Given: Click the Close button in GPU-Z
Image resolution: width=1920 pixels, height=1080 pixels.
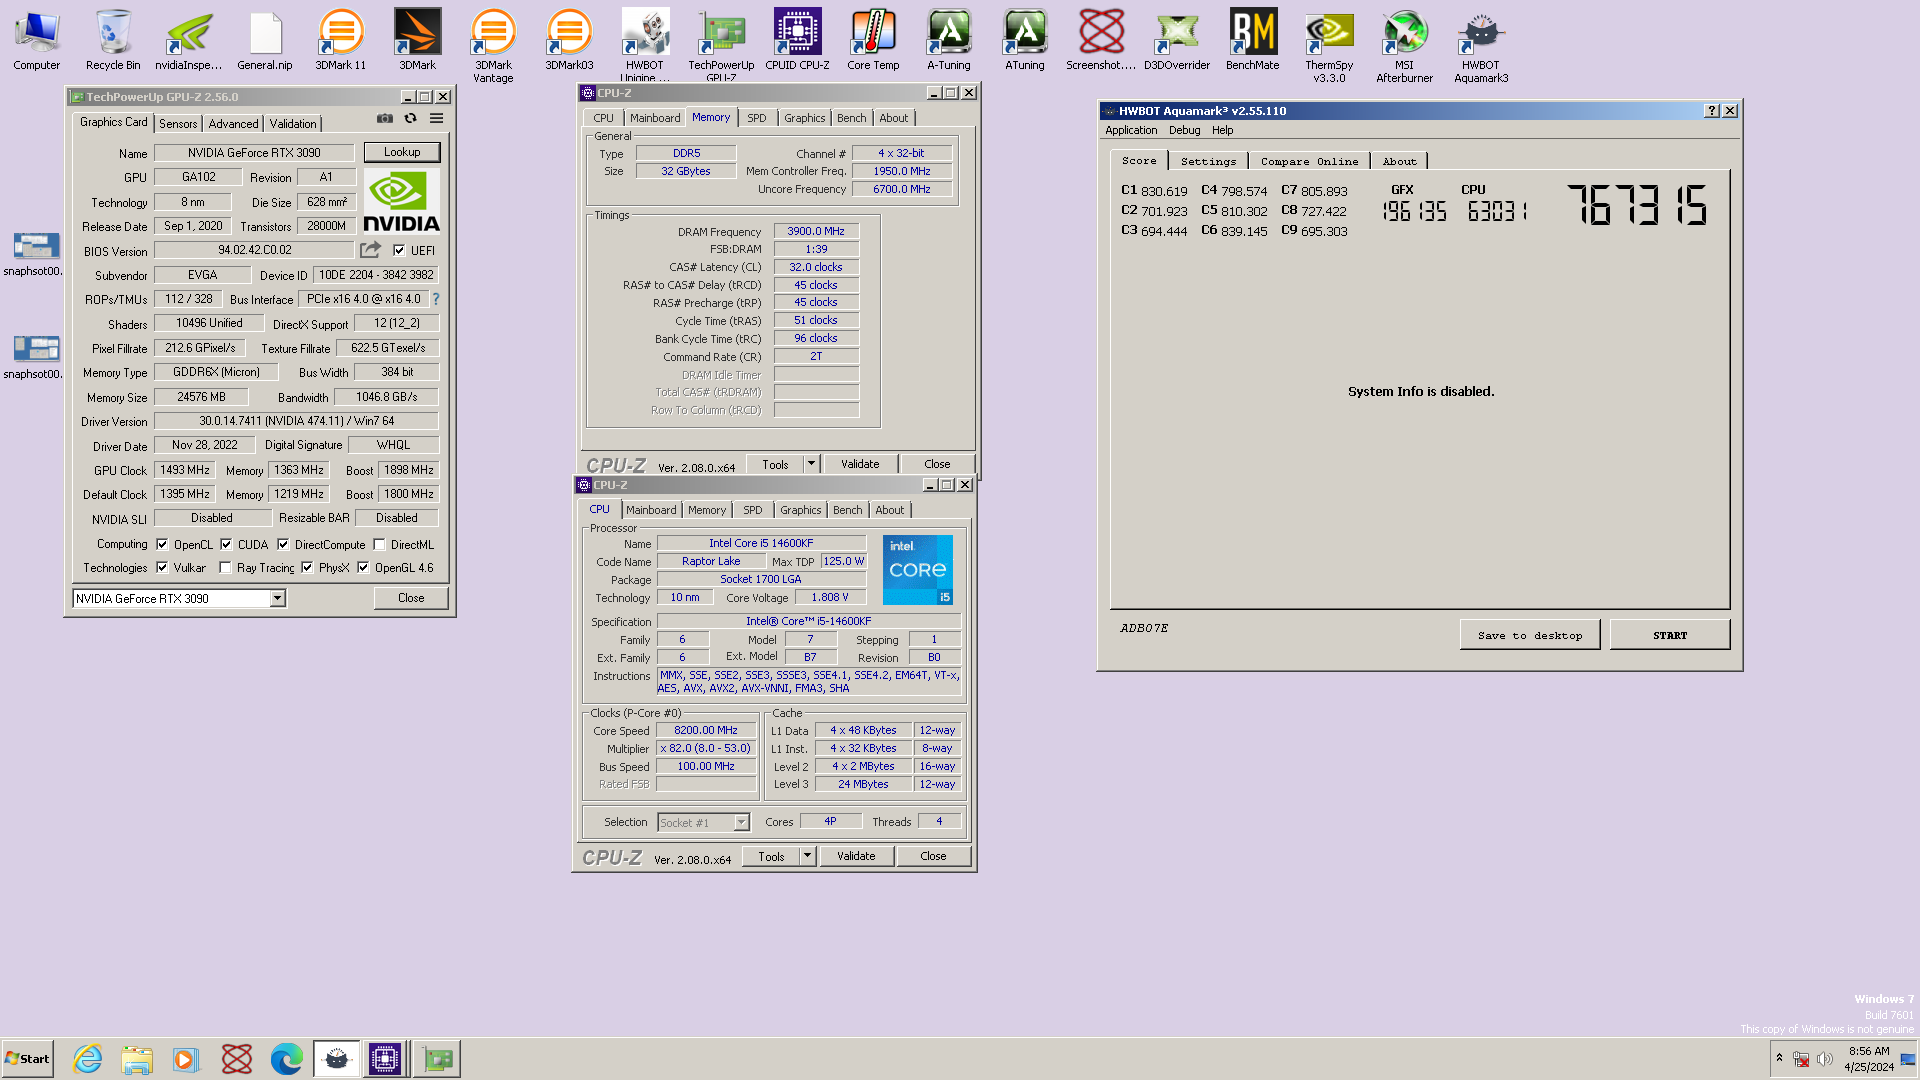Looking at the screenshot, I should point(411,598).
